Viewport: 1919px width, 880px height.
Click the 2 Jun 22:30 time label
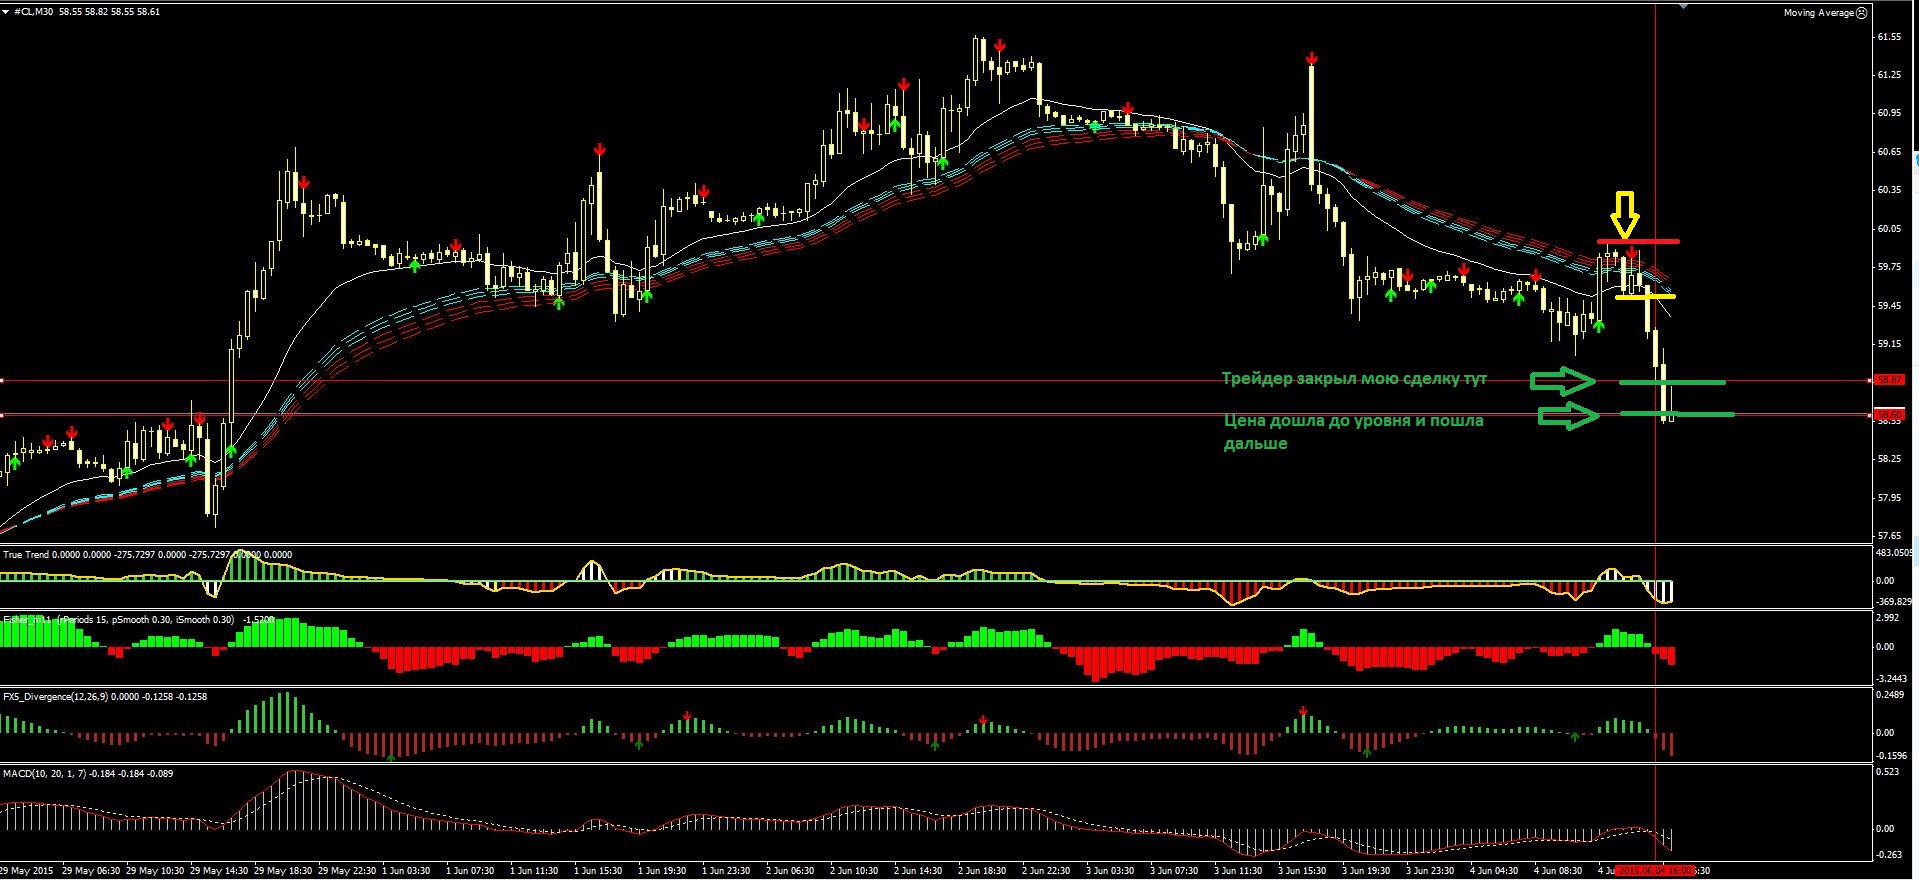(1045, 871)
